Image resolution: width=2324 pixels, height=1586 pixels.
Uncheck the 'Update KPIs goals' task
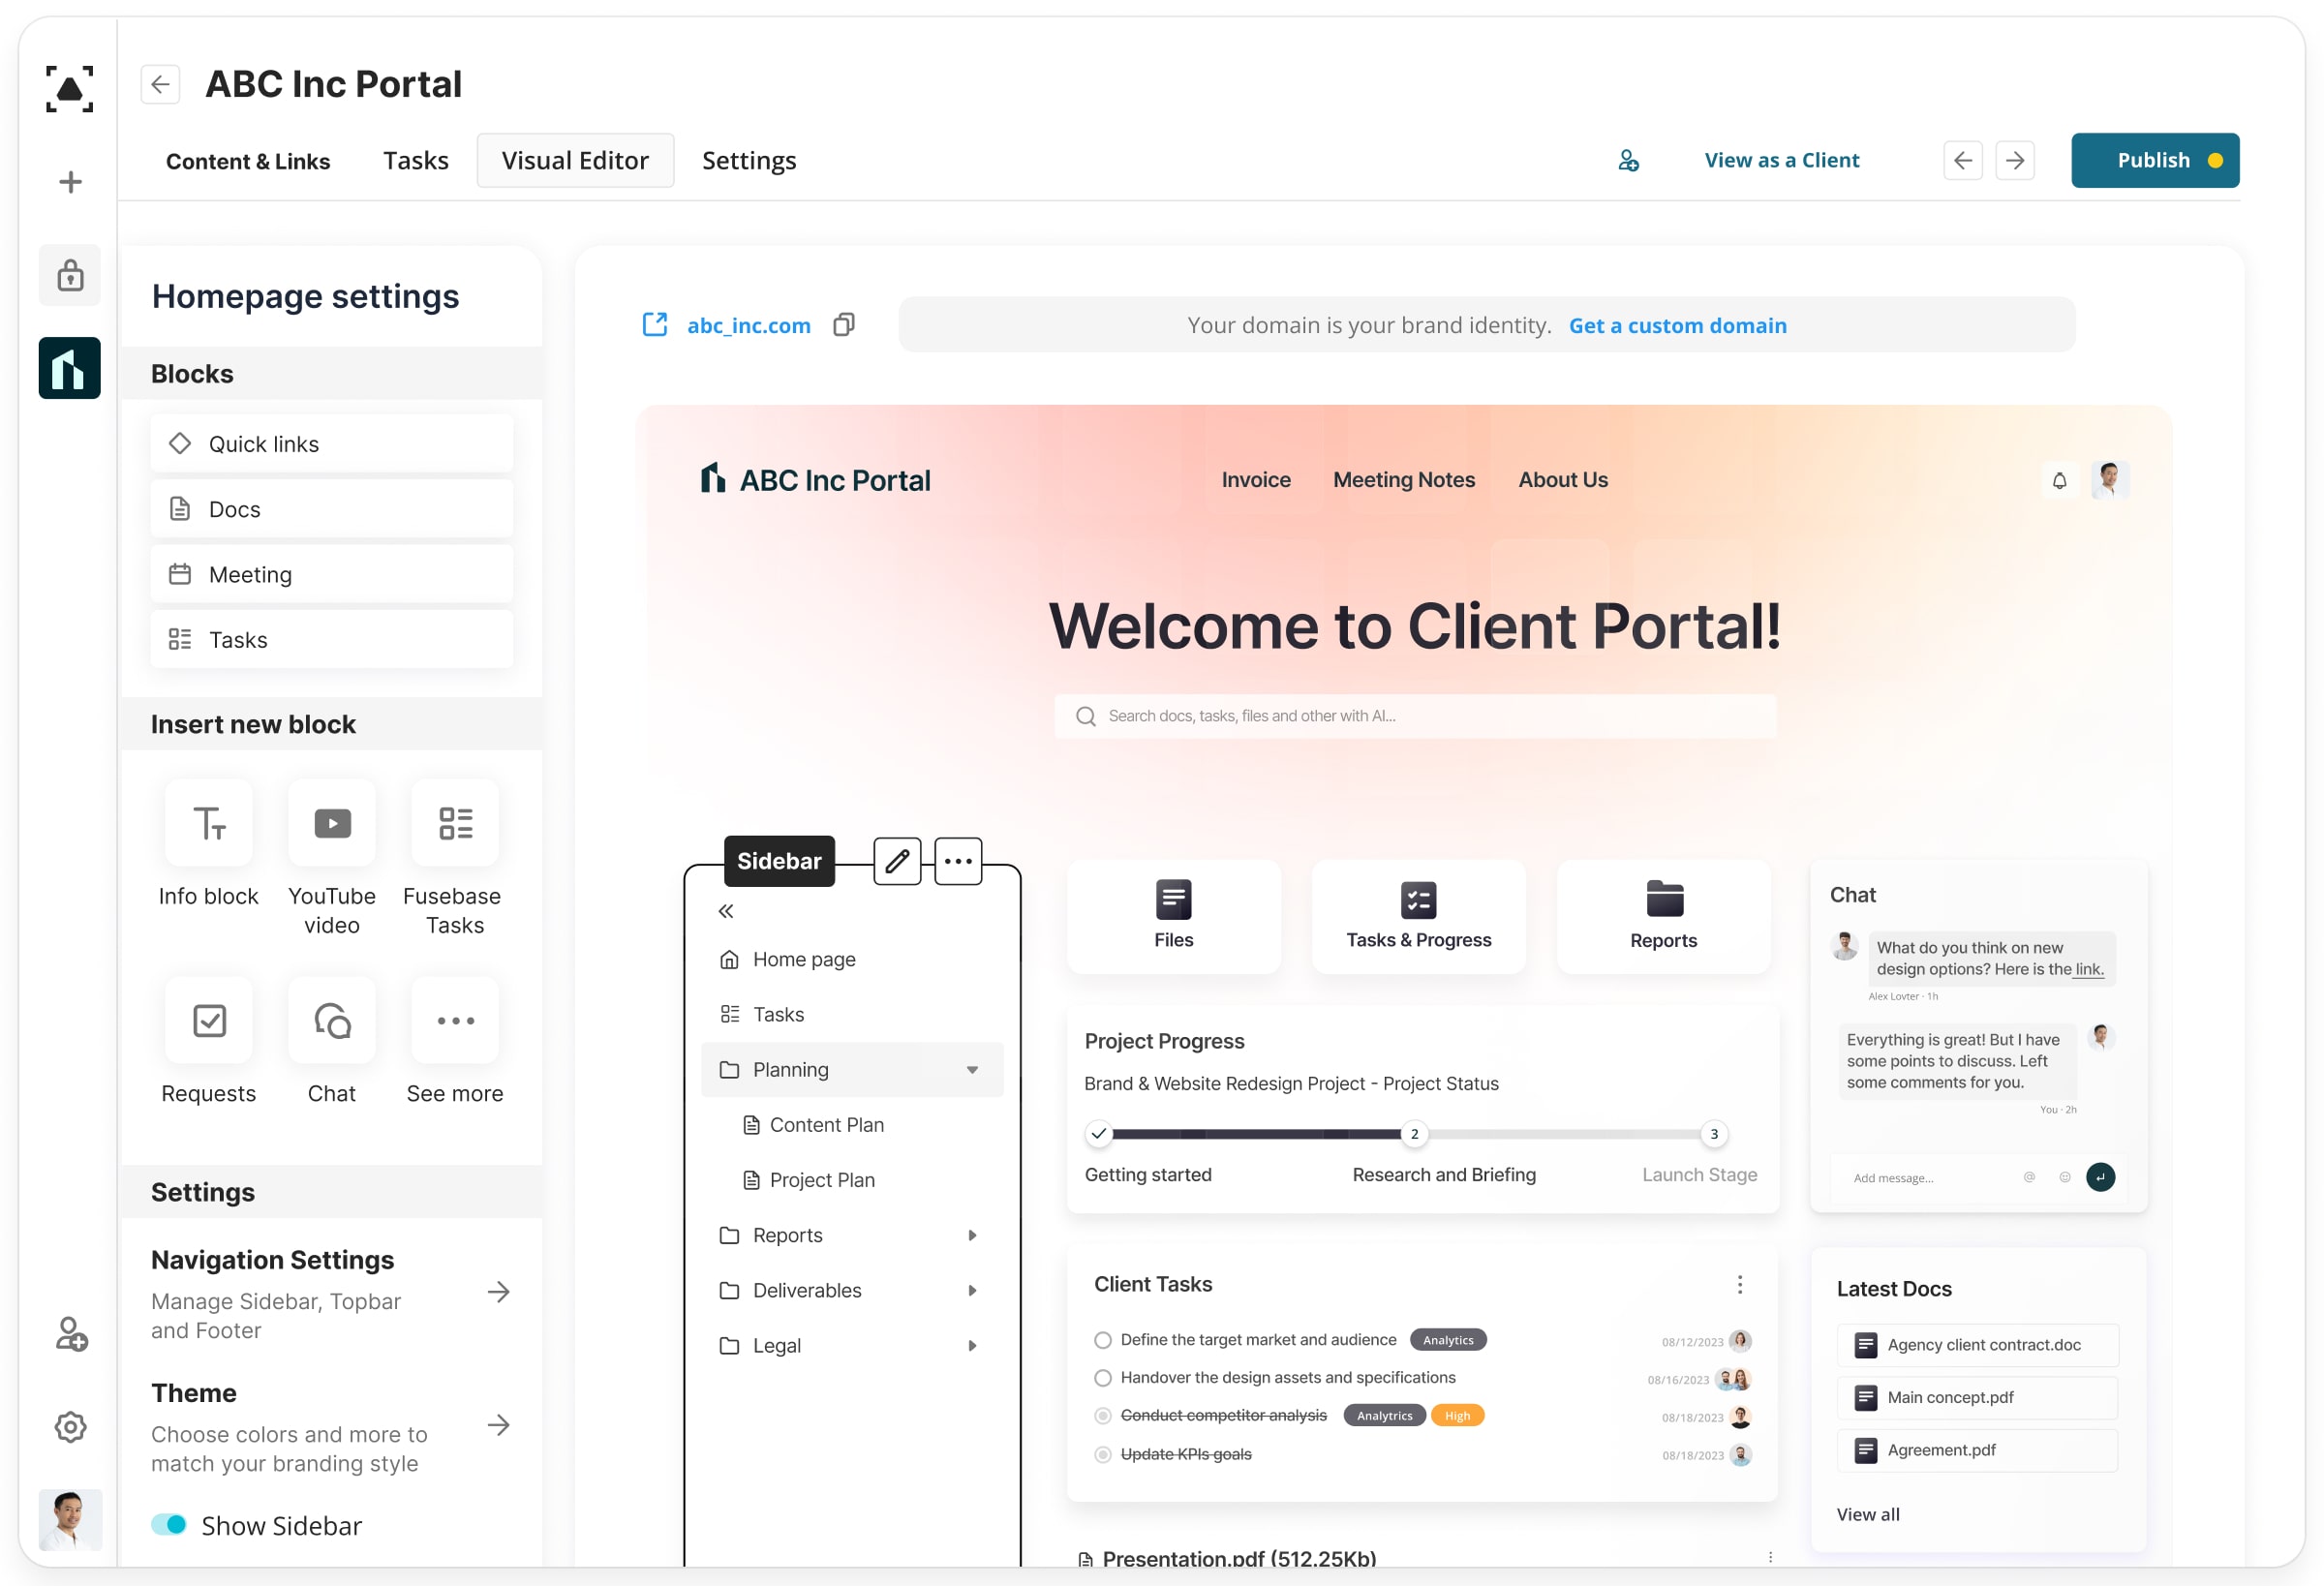(x=1103, y=1454)
